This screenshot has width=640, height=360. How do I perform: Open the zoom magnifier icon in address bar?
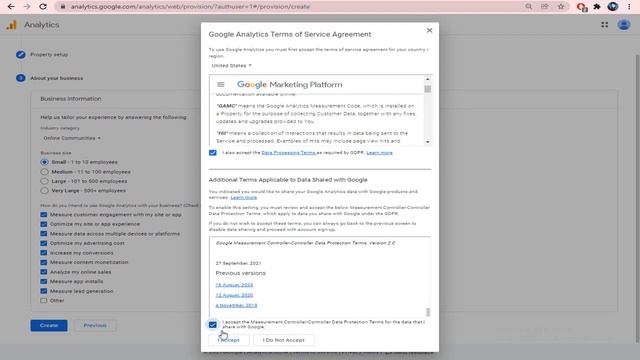529,7
